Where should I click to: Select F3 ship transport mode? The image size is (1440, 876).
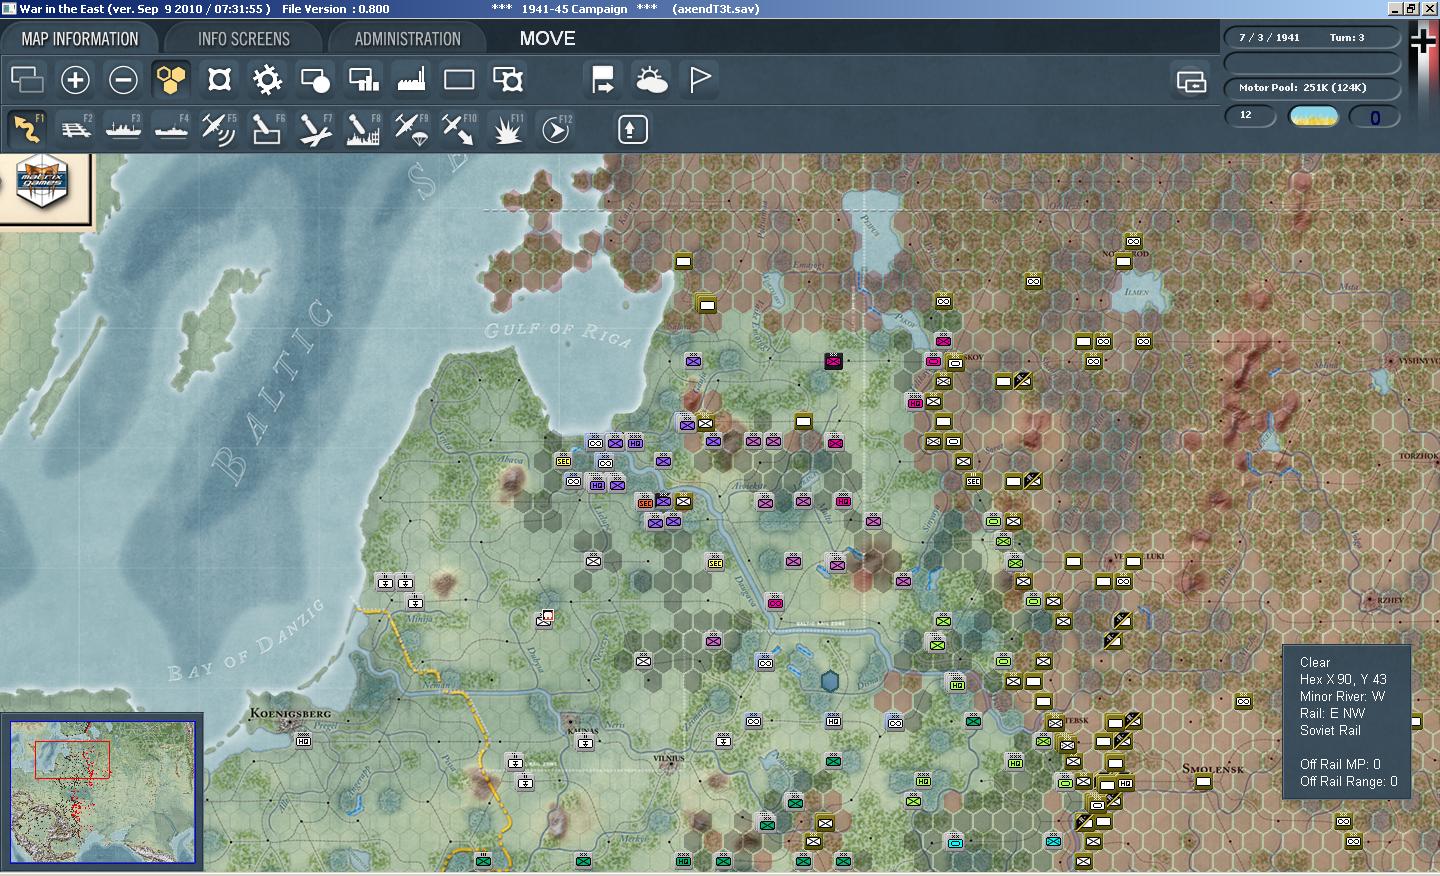[123, 129]
